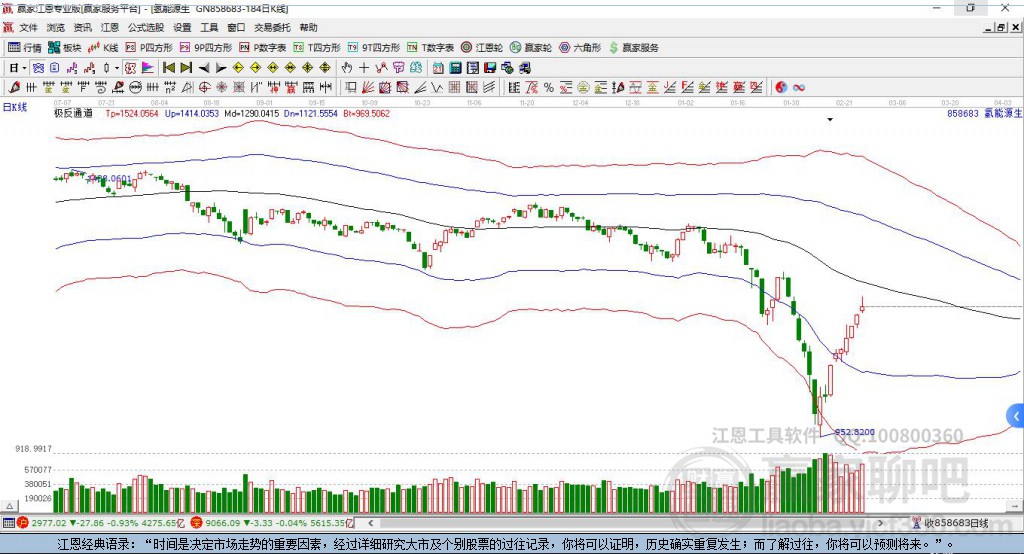Screen dimensions: 1024x554
Task: Click the status bar grid icon
Action: click(x=8, y=523)
